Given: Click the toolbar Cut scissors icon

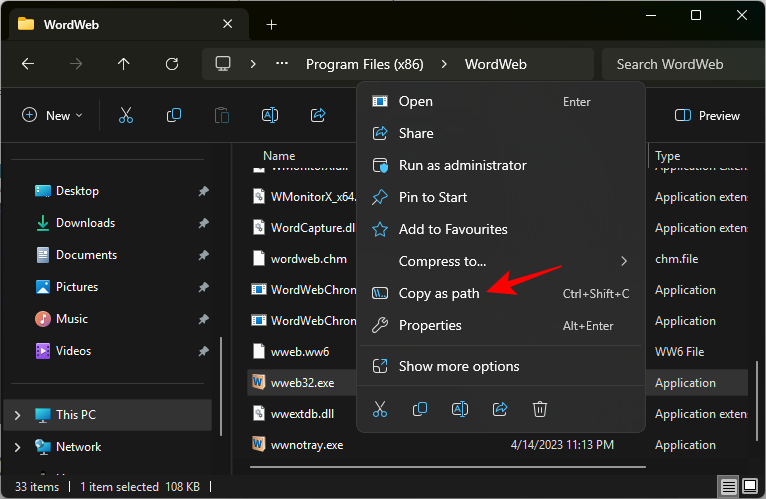Looking at the screenshot, I should click(x=126, y=115).
